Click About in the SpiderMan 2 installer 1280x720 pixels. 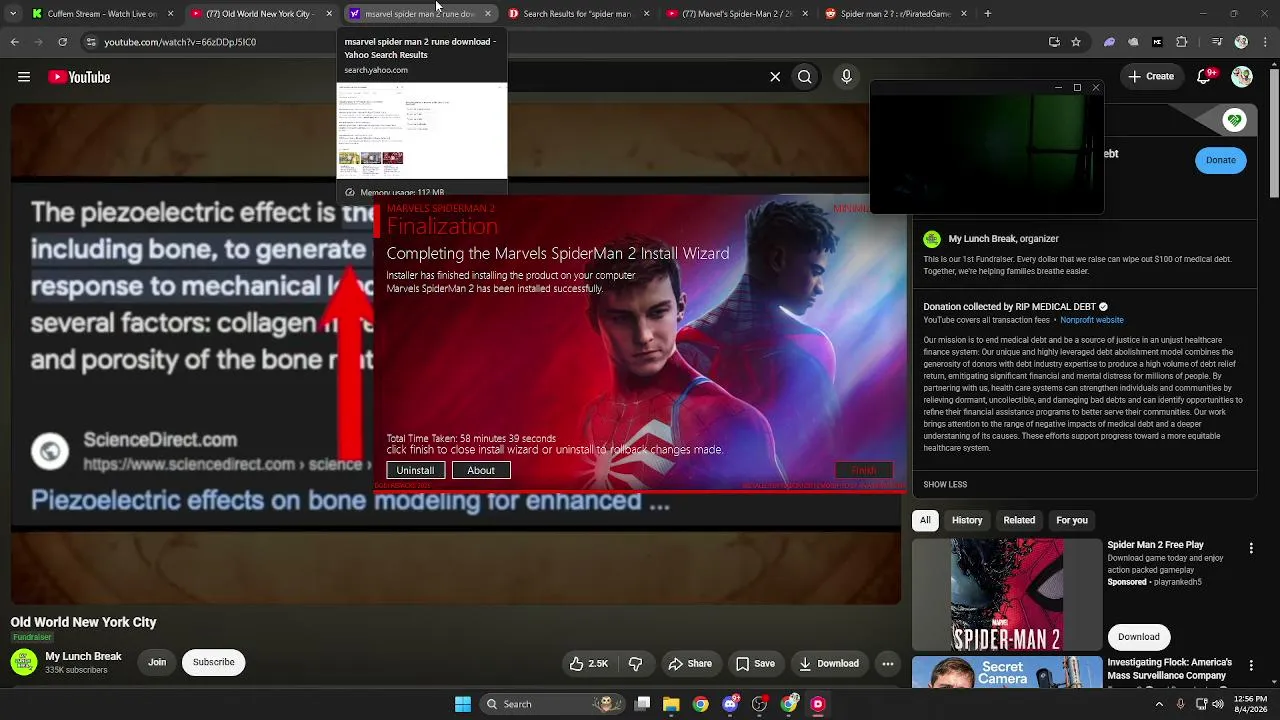point(481,470)
